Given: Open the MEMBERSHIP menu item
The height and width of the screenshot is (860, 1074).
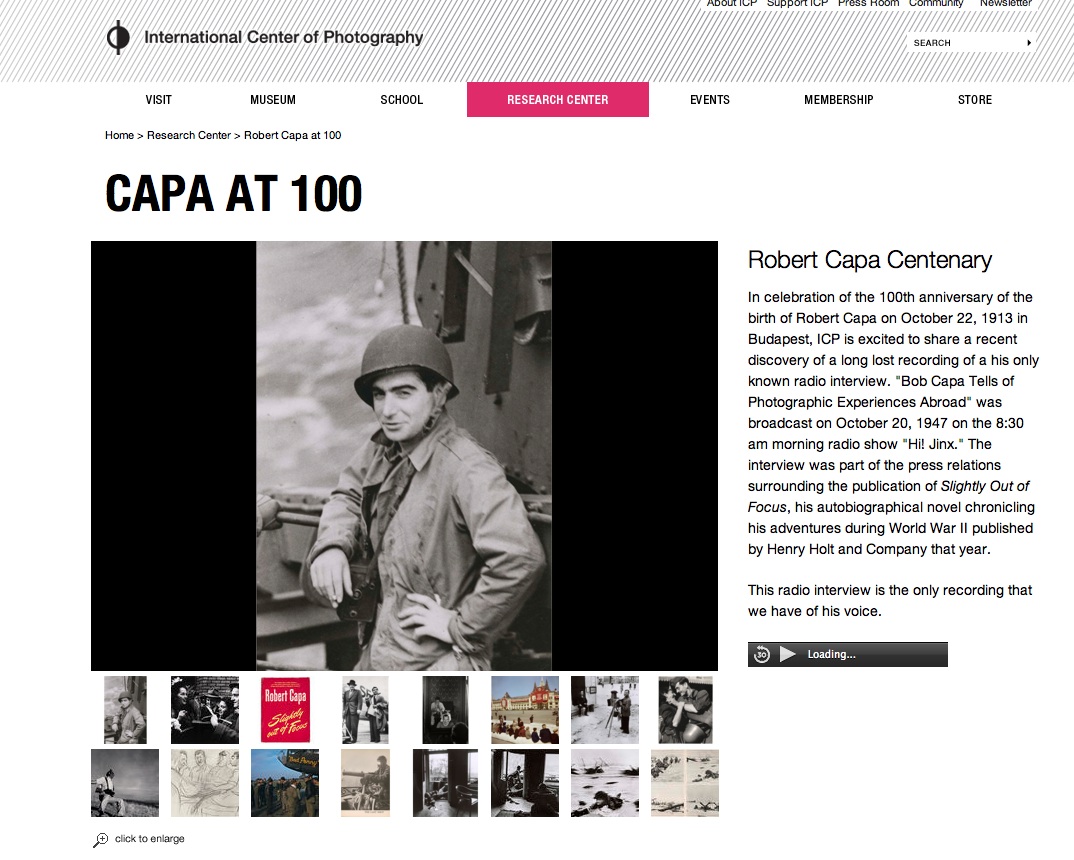Looking at the screenshot, I should pyautogui.click(x=839, y=99).
